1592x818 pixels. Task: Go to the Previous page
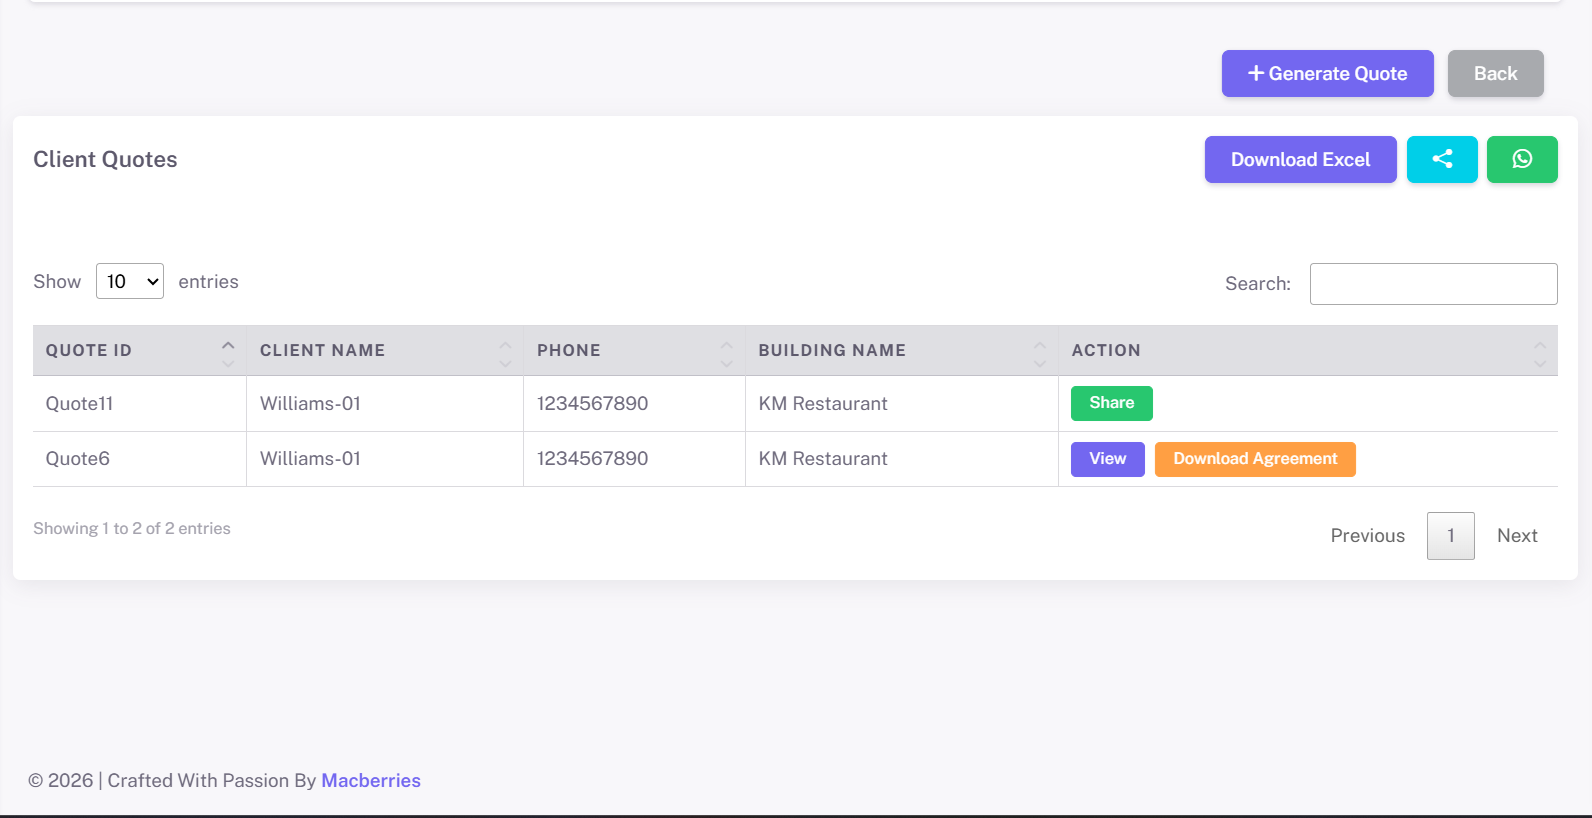(1367, 536)
